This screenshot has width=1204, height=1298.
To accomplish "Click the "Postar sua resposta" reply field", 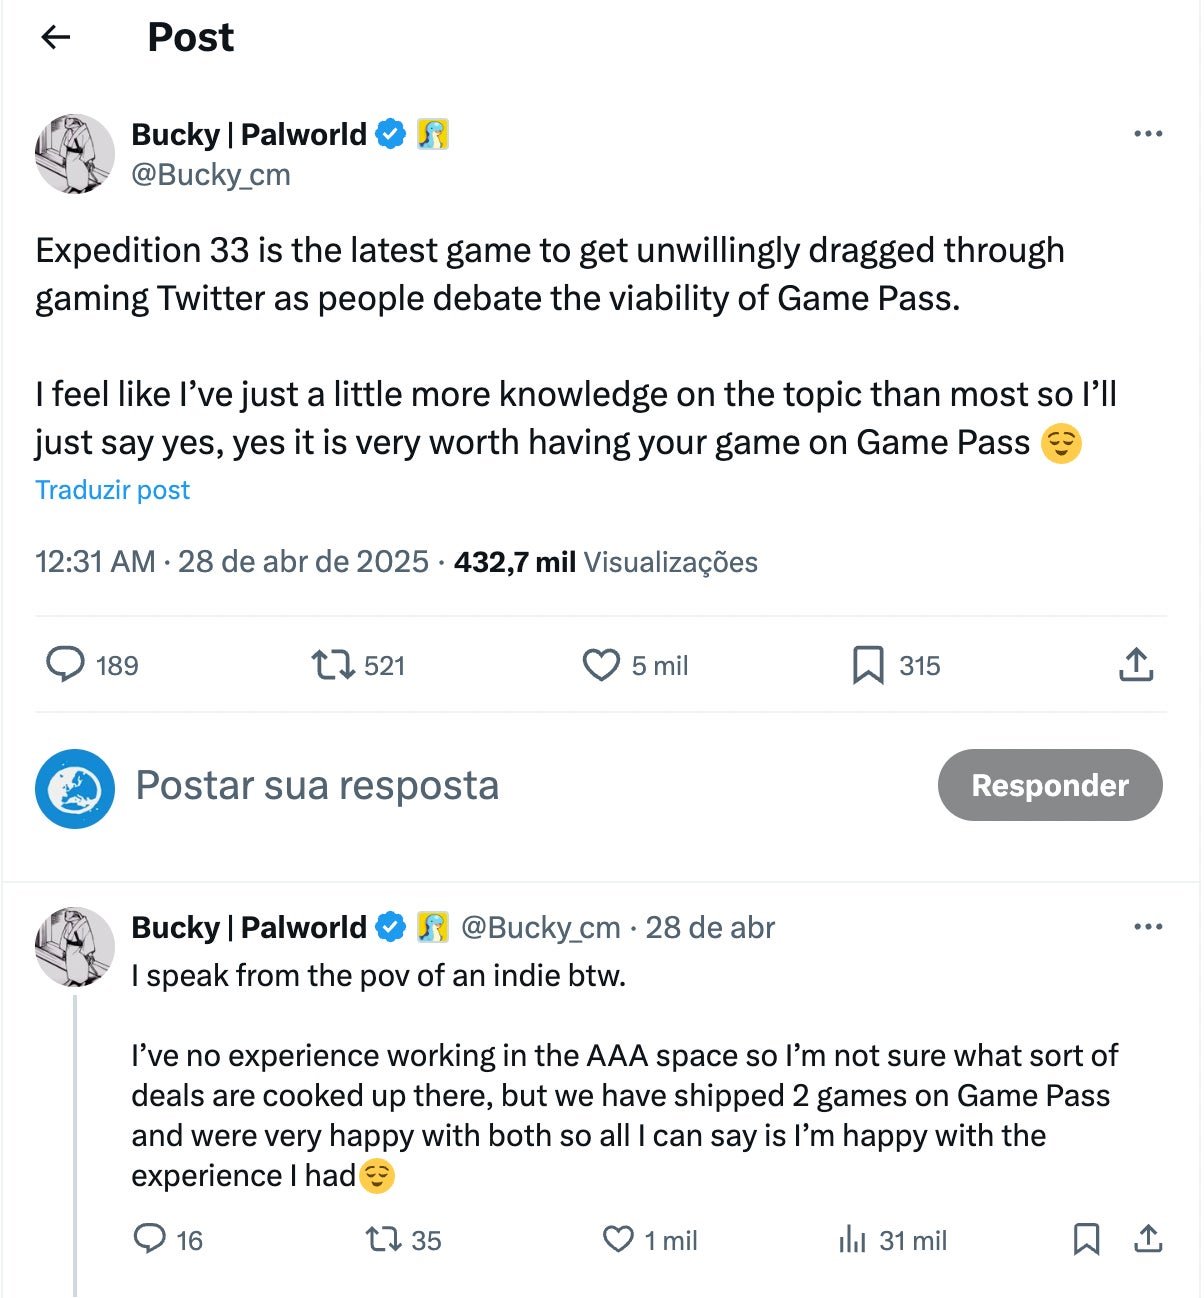I will [317, 786].
